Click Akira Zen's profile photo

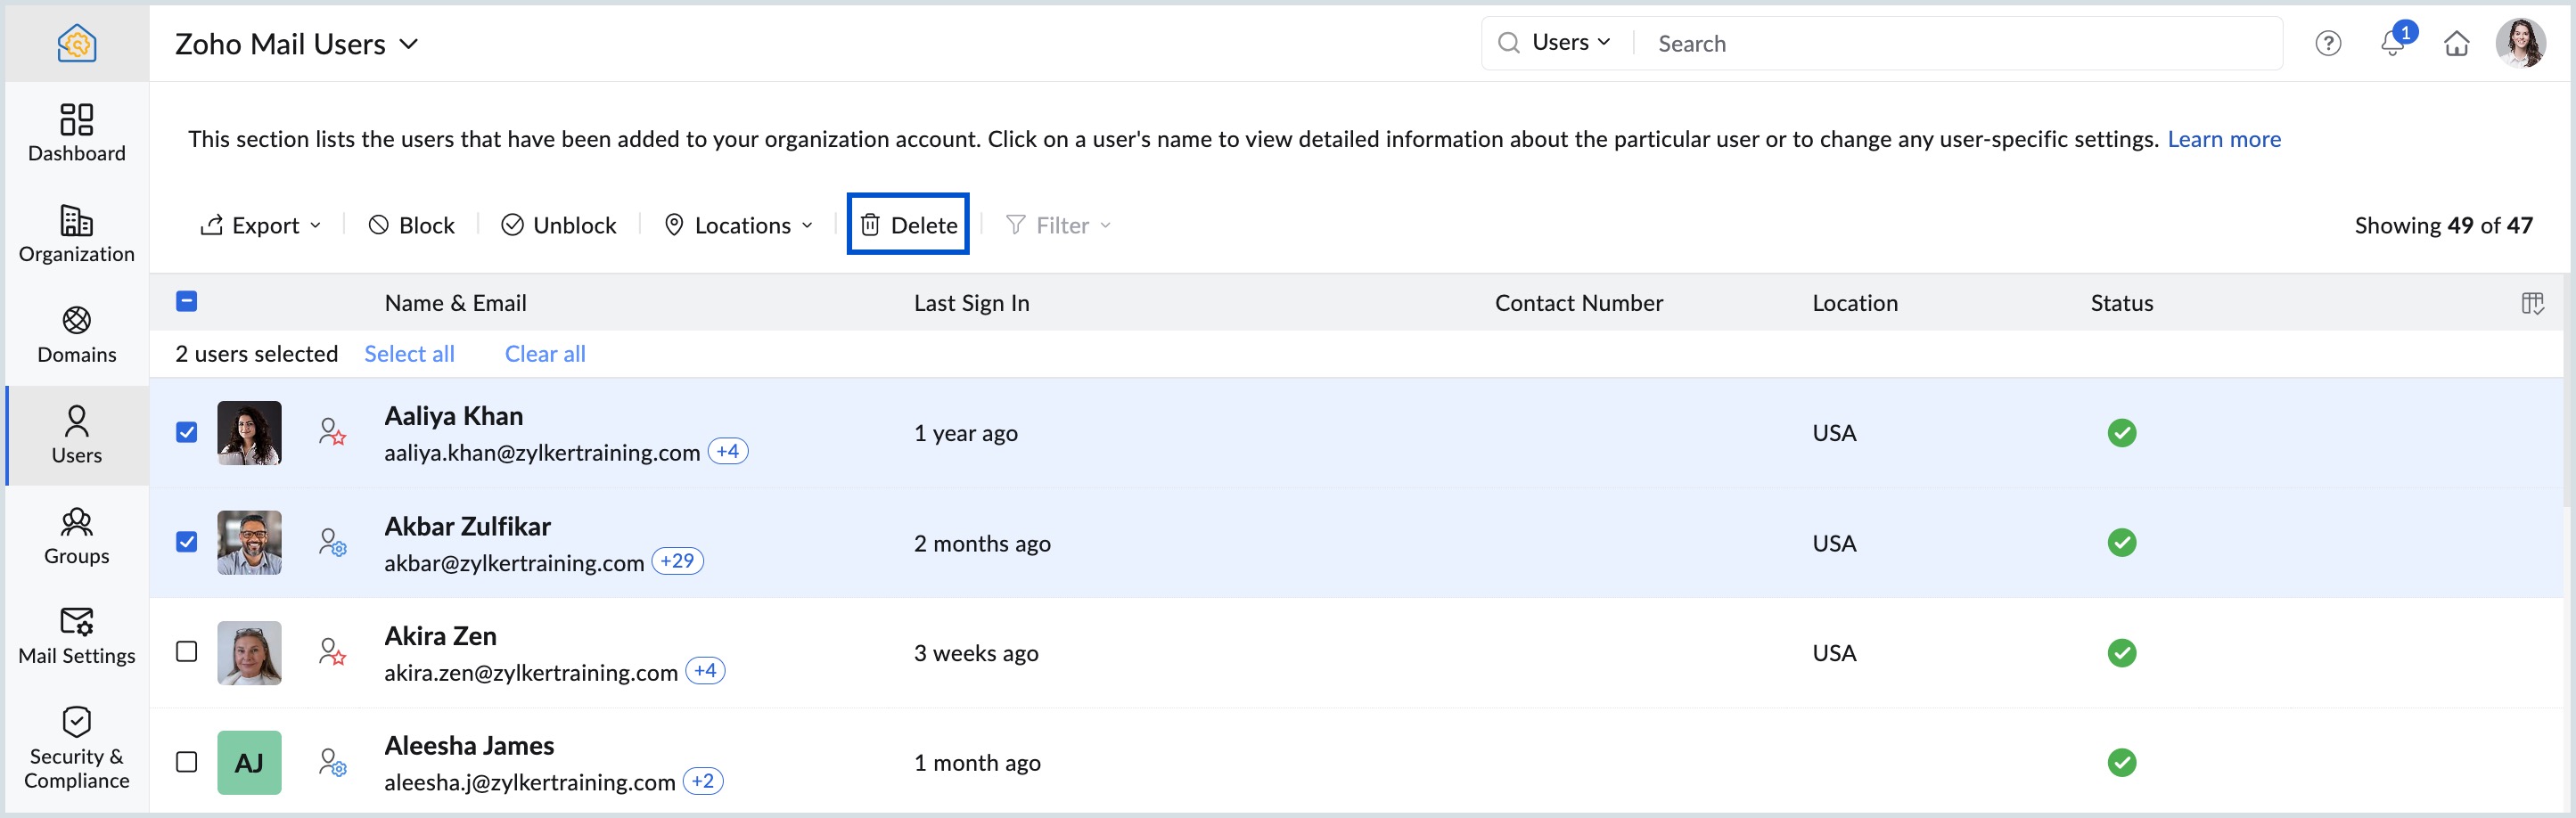pos(249,653)
